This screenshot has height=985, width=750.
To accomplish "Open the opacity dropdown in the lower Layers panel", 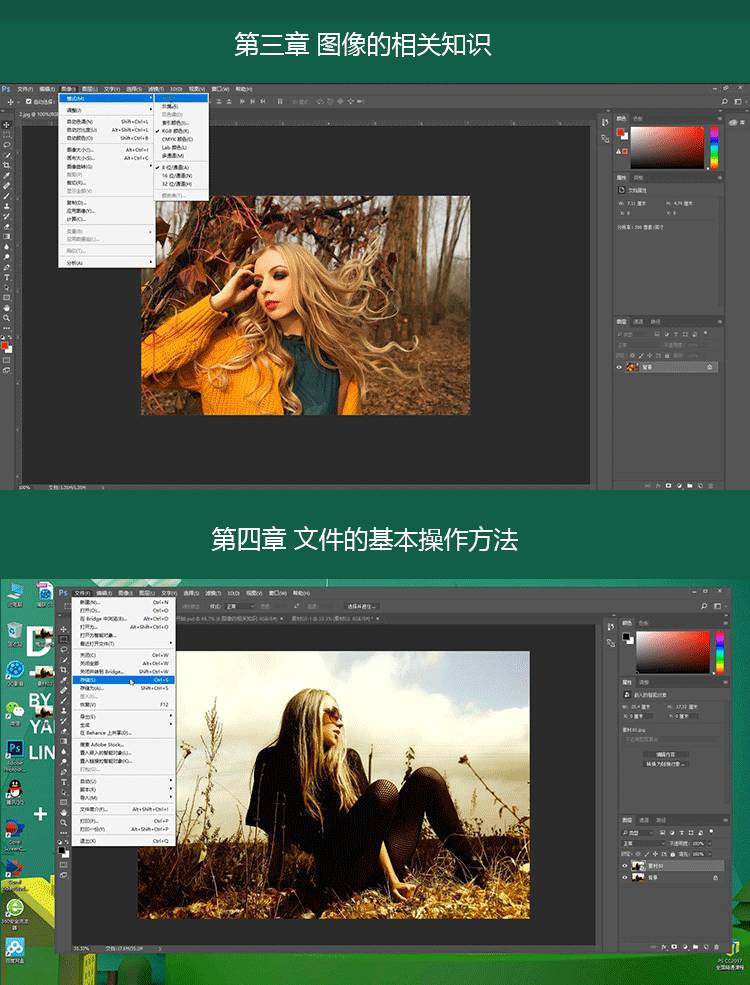I will tap(710, 844).
